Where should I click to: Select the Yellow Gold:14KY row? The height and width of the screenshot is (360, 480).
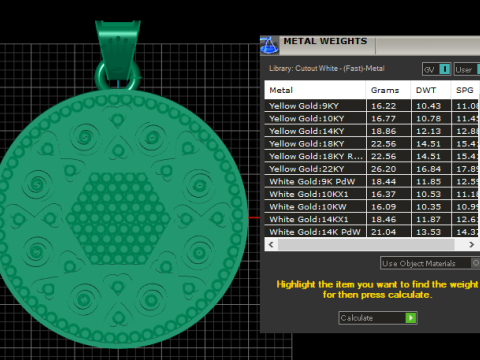tap(372, 131)
